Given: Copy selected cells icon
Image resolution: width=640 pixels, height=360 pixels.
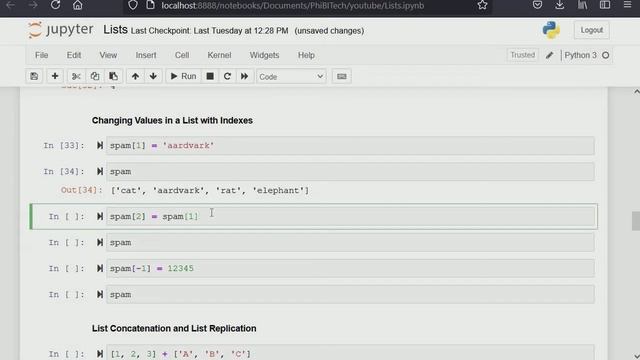Looking at the screenshot, I should click(x=95, y=76).
